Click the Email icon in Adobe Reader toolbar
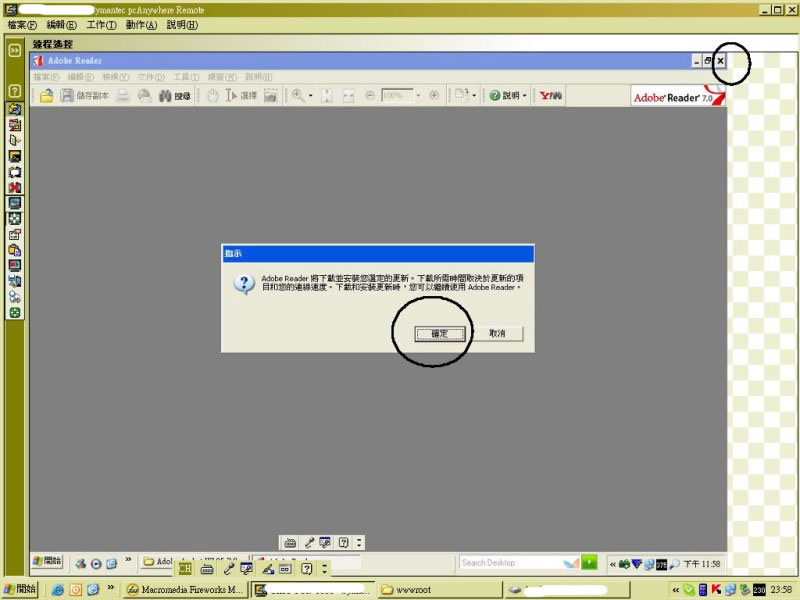 (145, 95)
